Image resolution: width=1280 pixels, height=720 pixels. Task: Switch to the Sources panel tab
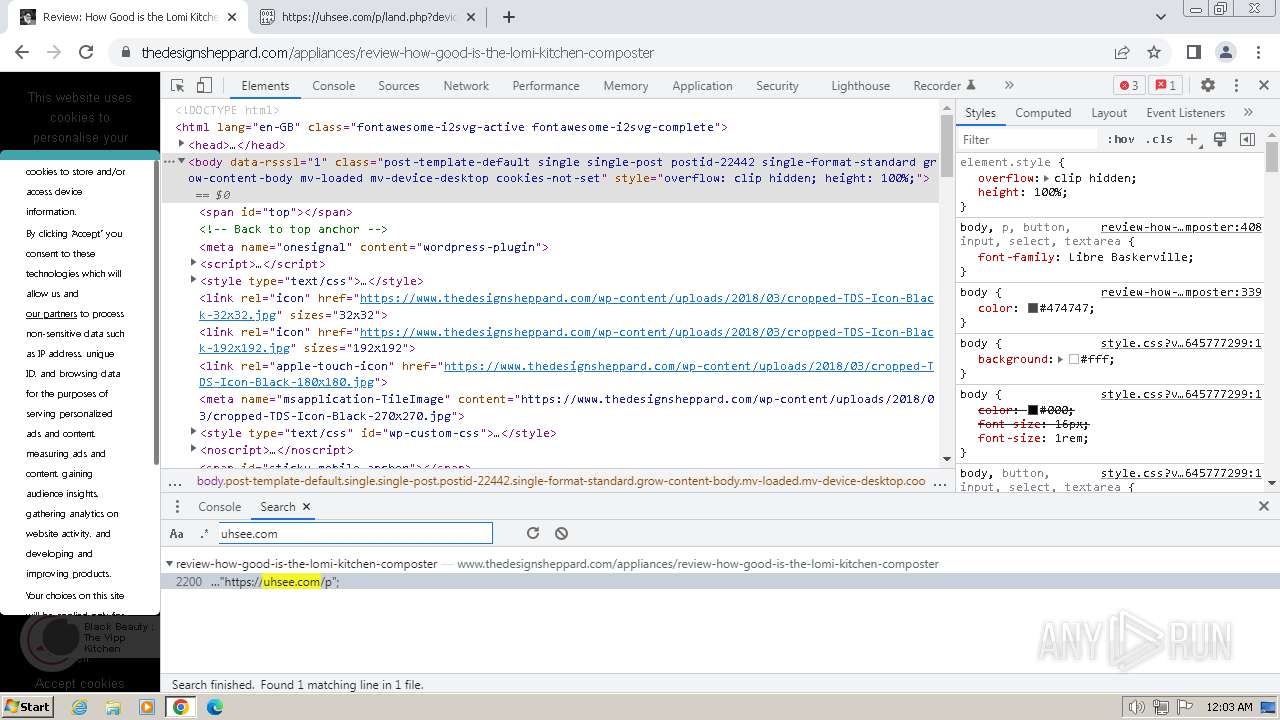[398, 86]
